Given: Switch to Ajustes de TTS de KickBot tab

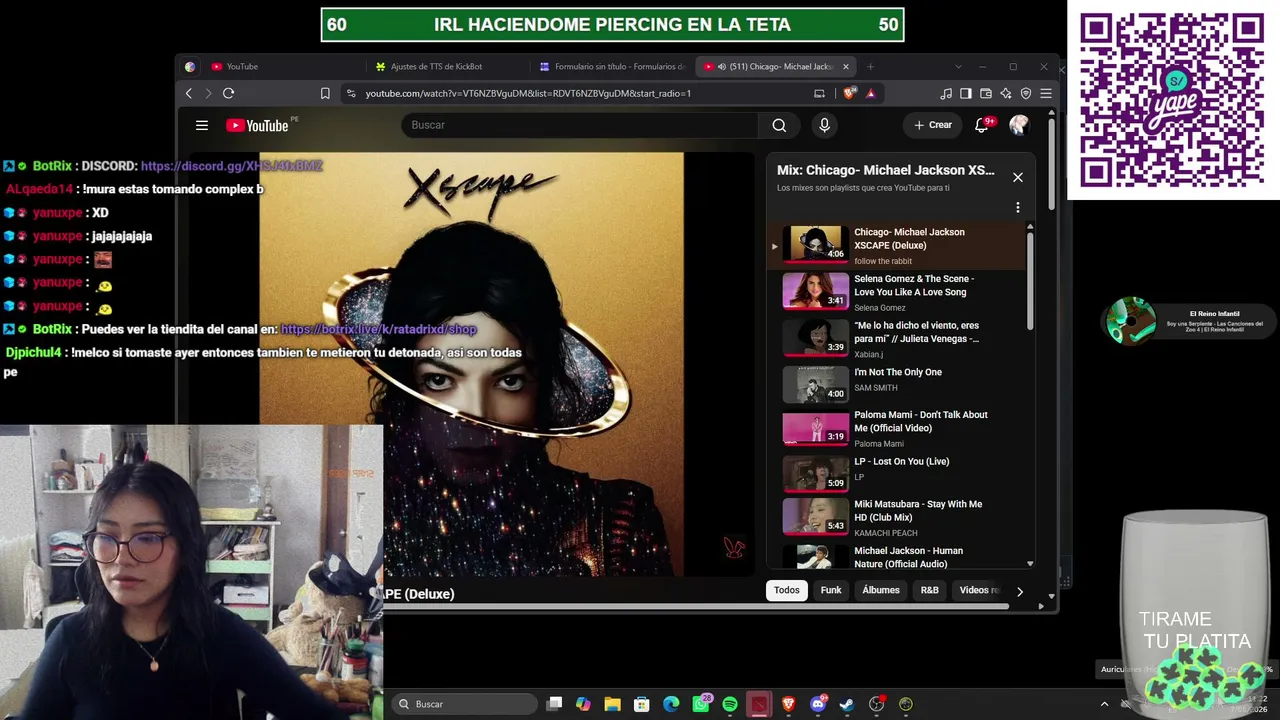Looking at the screenshot, I should coord(447,67).
